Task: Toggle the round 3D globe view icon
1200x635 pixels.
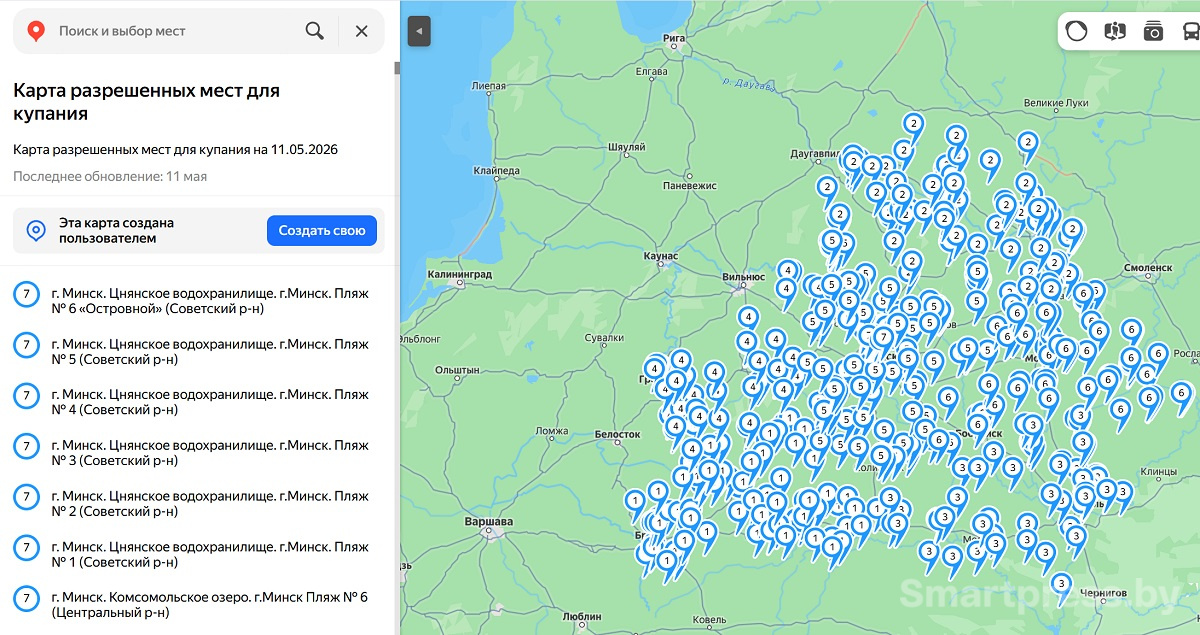Action: [x=1076, y=31]
